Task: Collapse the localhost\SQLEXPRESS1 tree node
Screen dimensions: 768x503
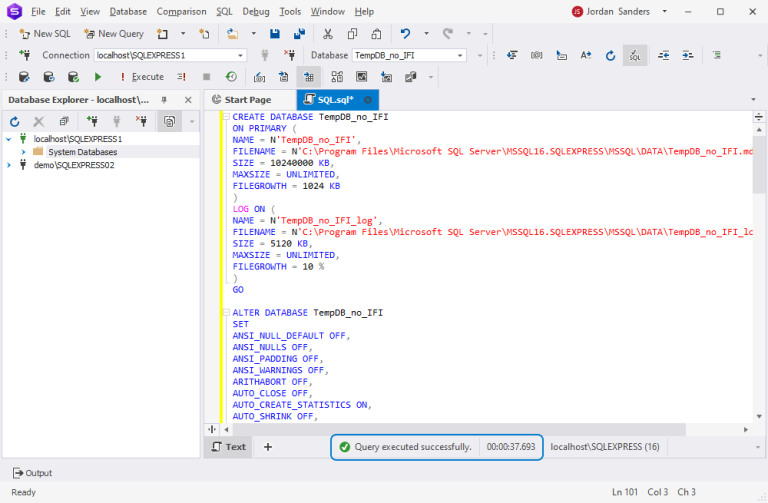Action: (x=9, y=139)
